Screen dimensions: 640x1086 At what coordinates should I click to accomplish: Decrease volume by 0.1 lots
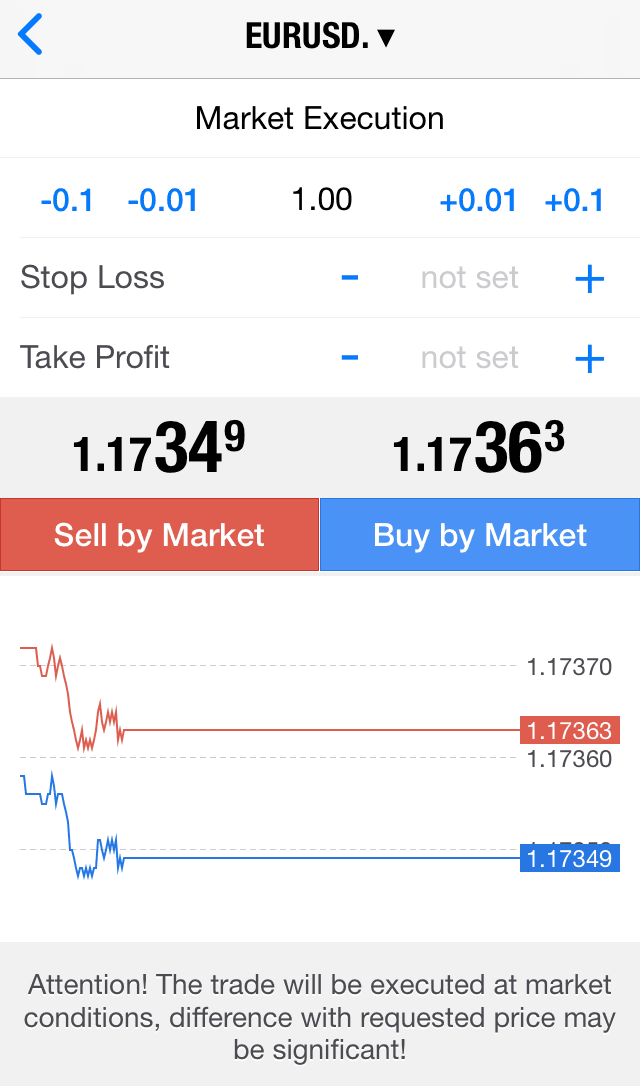pyautogui.click(x=66, y=199)
